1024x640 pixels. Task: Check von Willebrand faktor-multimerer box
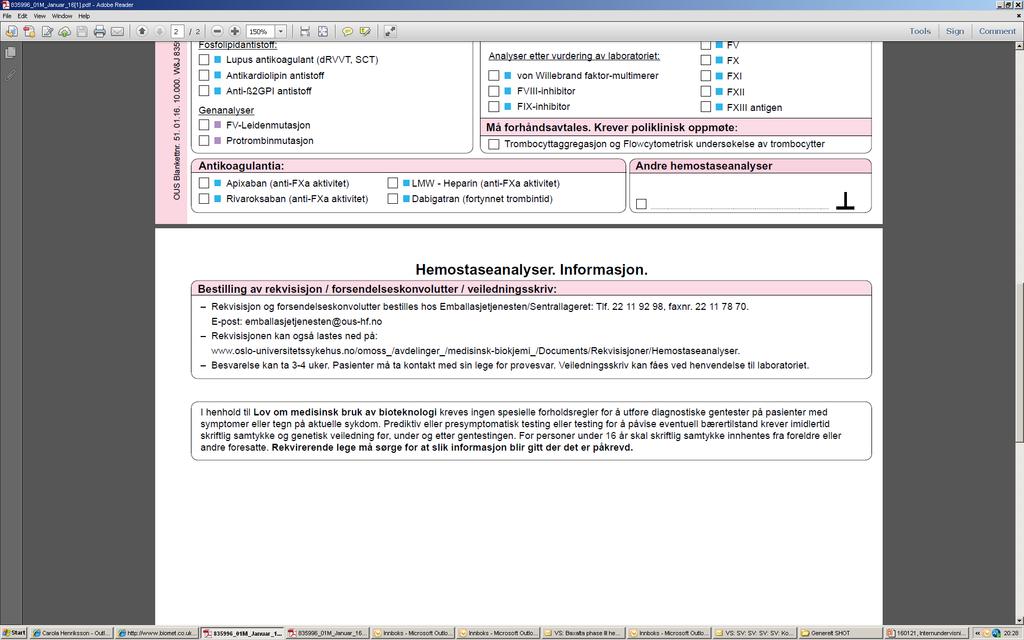494,76
